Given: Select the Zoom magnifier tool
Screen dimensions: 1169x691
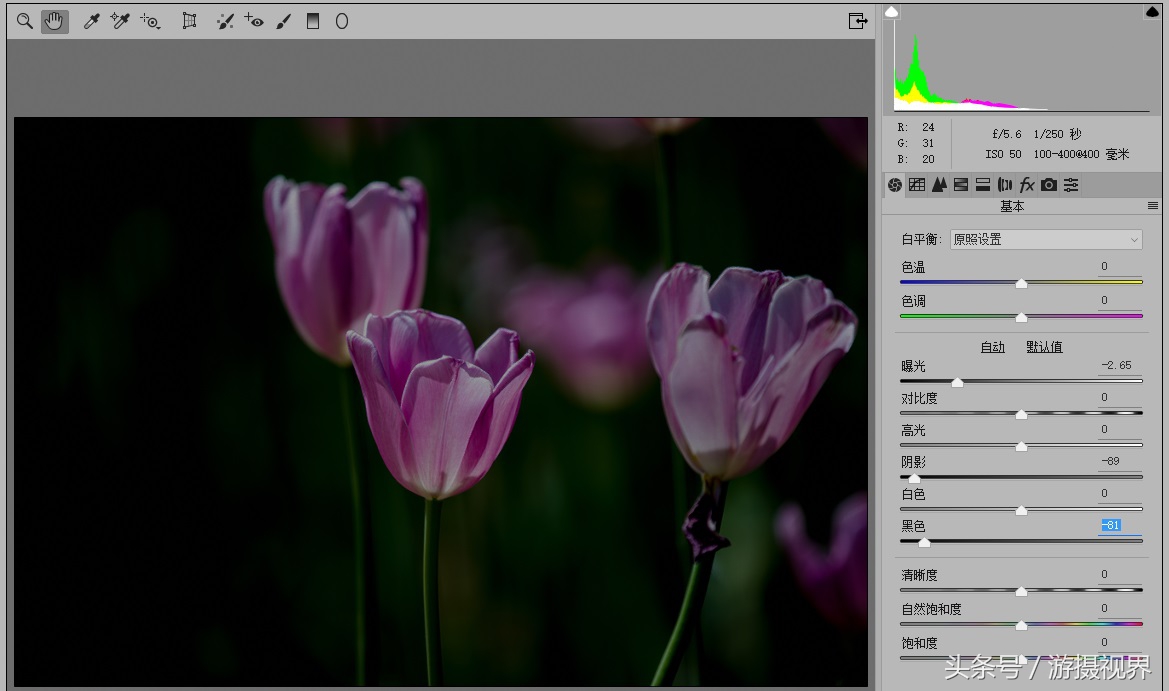Looking at the screenshot, I should click(x=25, y=21).
